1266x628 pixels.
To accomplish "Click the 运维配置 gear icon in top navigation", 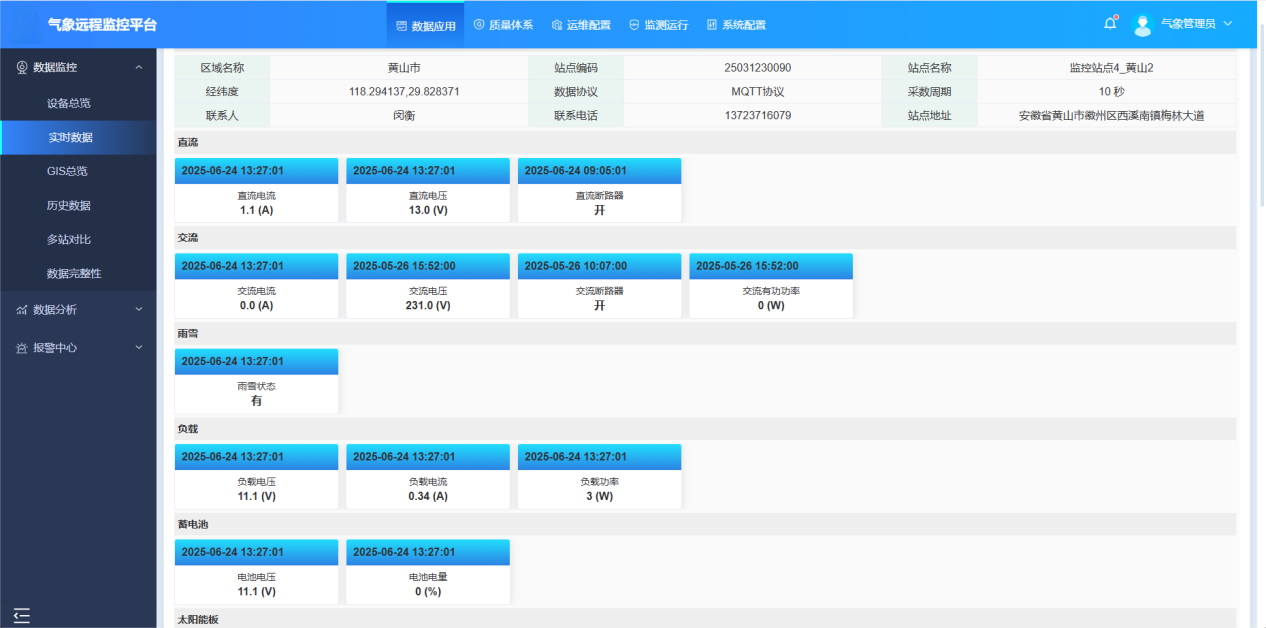I will pos(557,25).
